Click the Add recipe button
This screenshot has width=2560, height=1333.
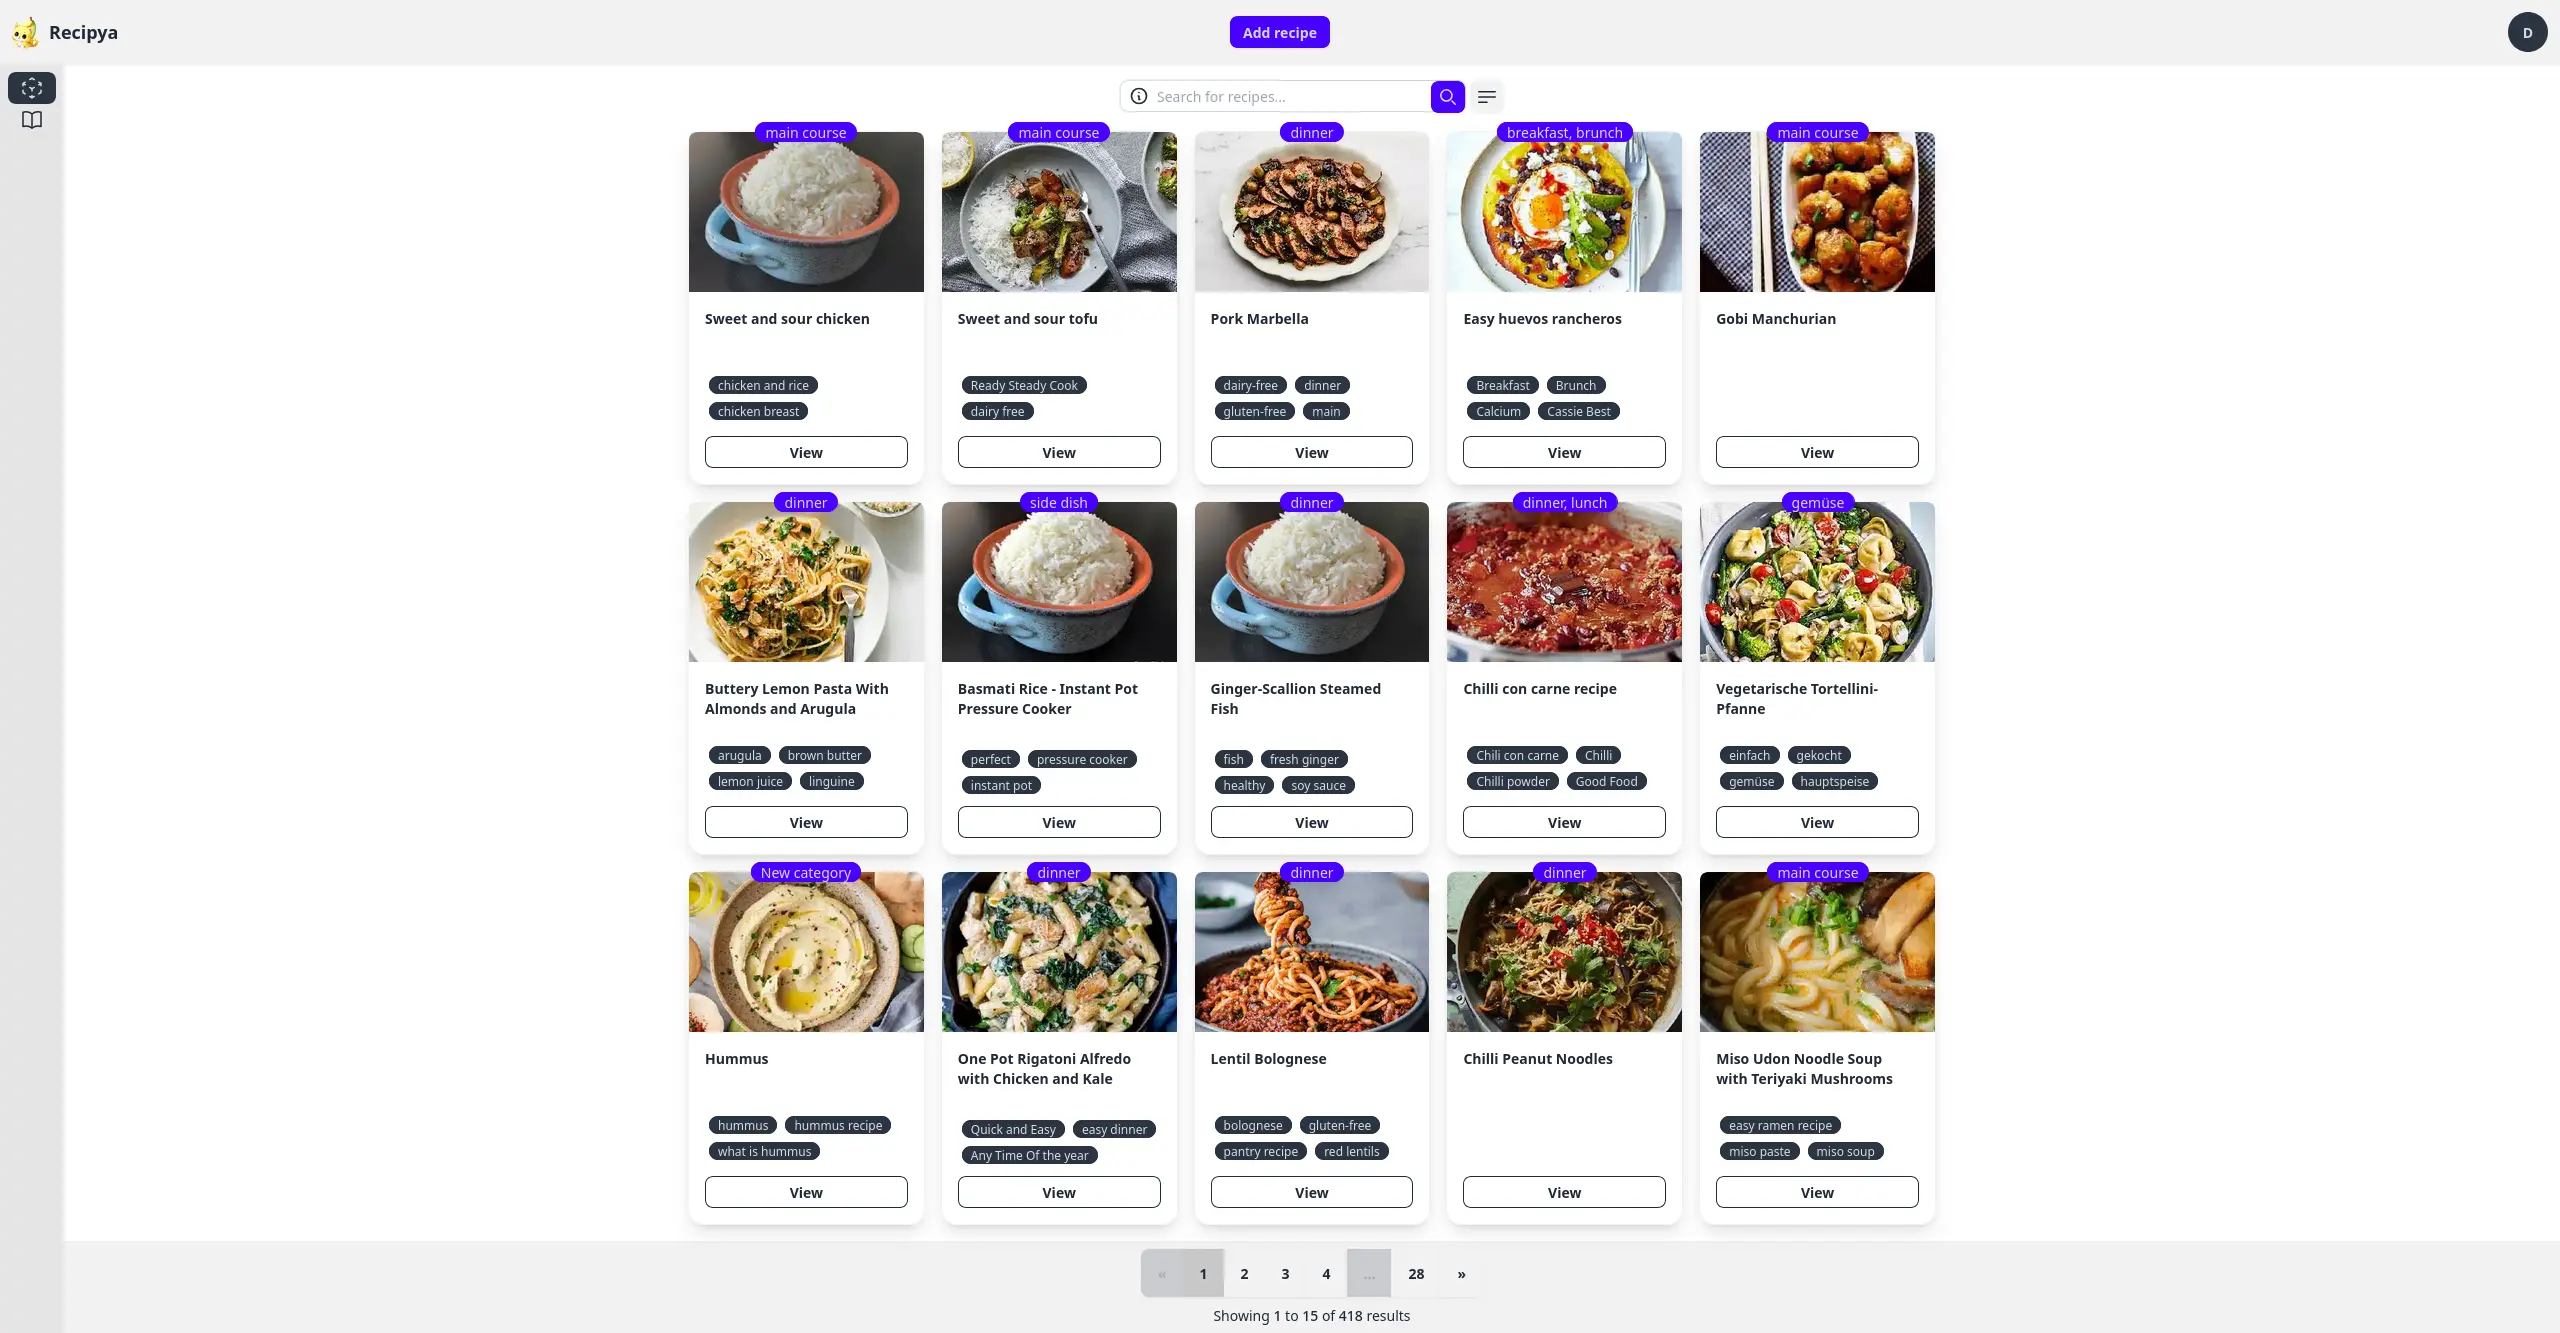pyautogui.click(x=1278, y=32)
